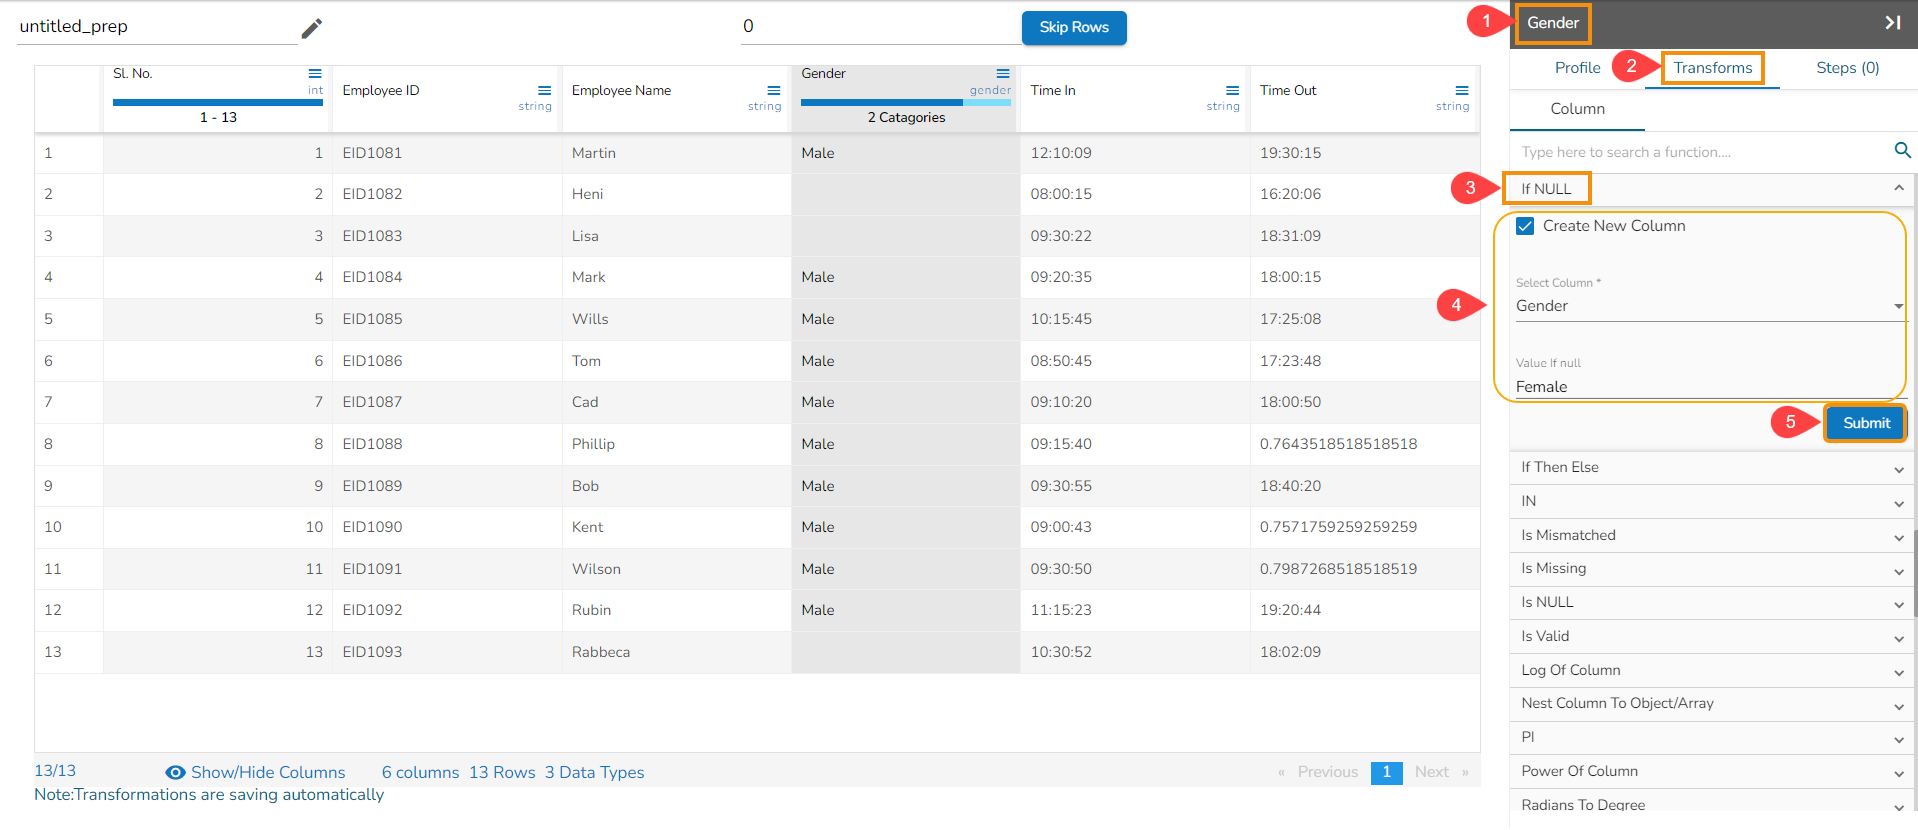Collapse the side panel with arrow icon
This screenshot has height=830, width=1918.
click(x=1892, y=23)
